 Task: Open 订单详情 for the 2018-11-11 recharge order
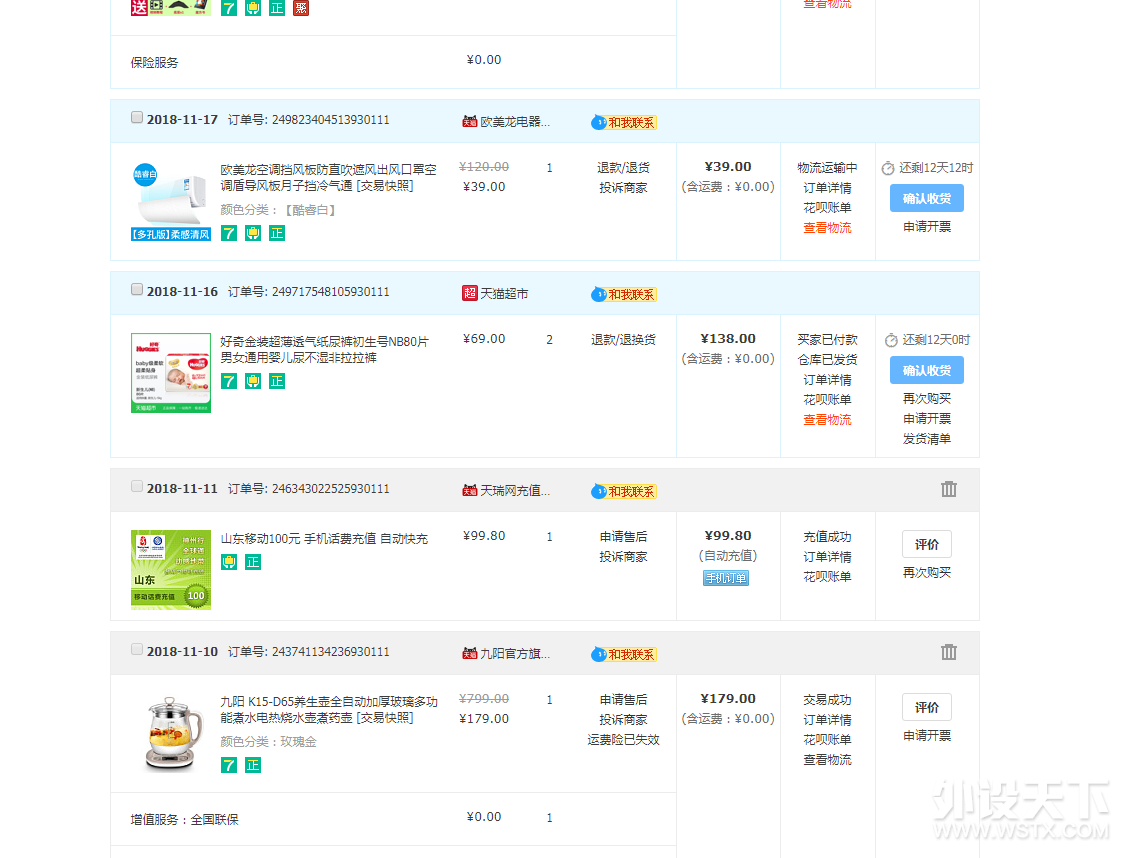click(827, 557)
